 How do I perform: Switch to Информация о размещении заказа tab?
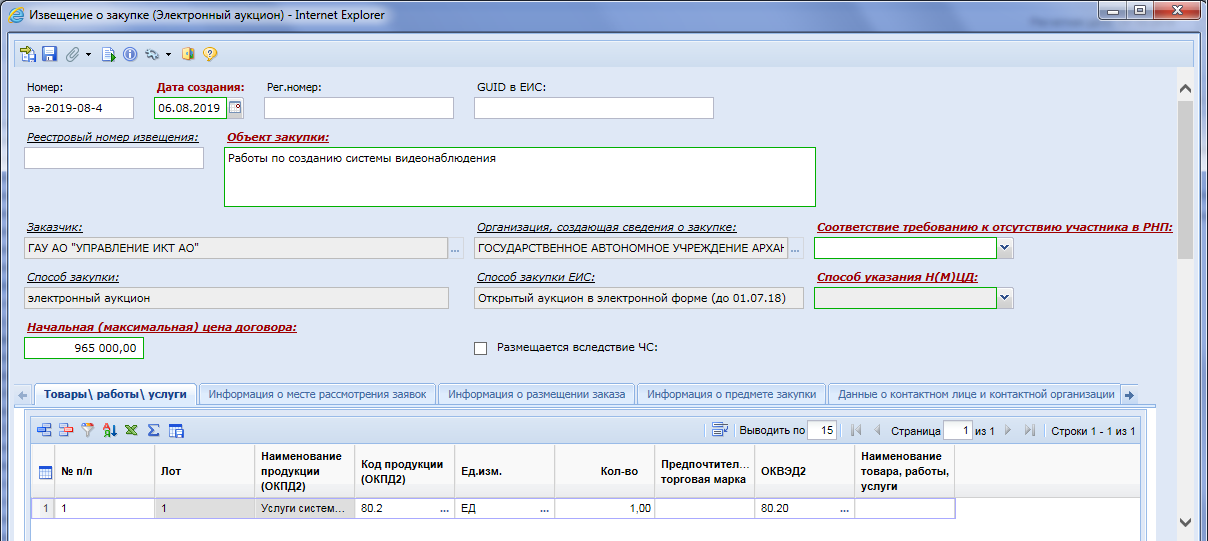(536, 394)
